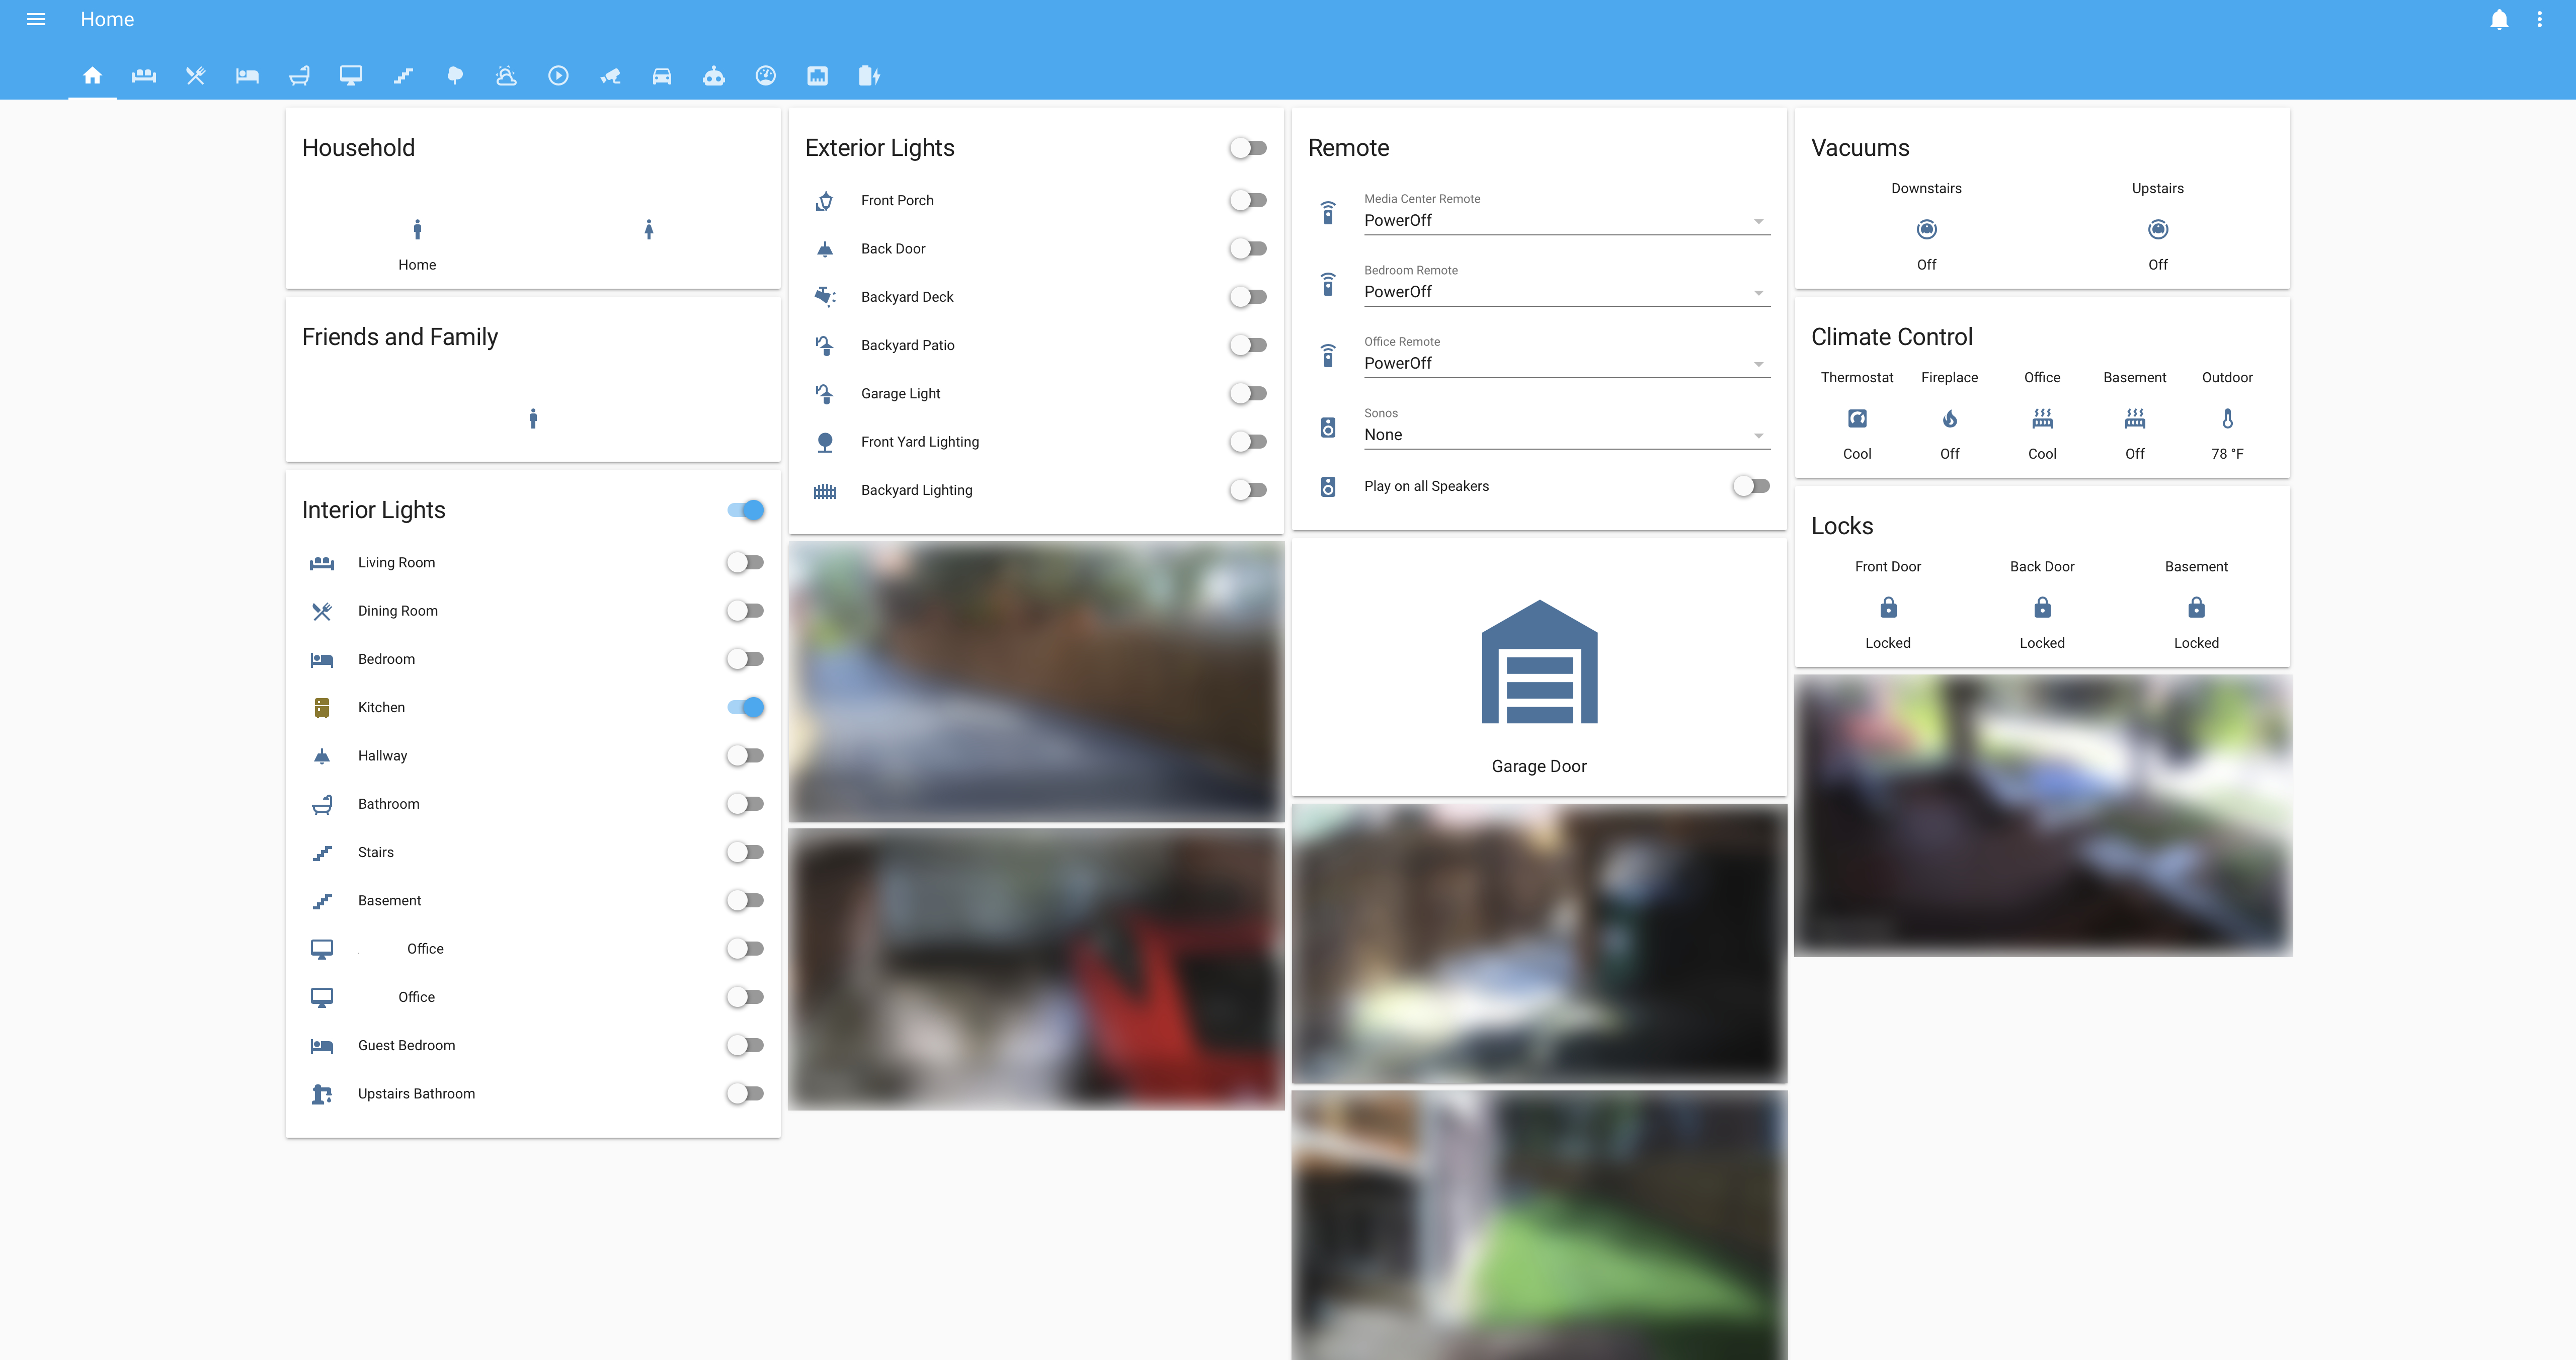Open the hamburger sidebar menu
Image resolution: width=2576 pixels, height=1360 pixels.
36,20
